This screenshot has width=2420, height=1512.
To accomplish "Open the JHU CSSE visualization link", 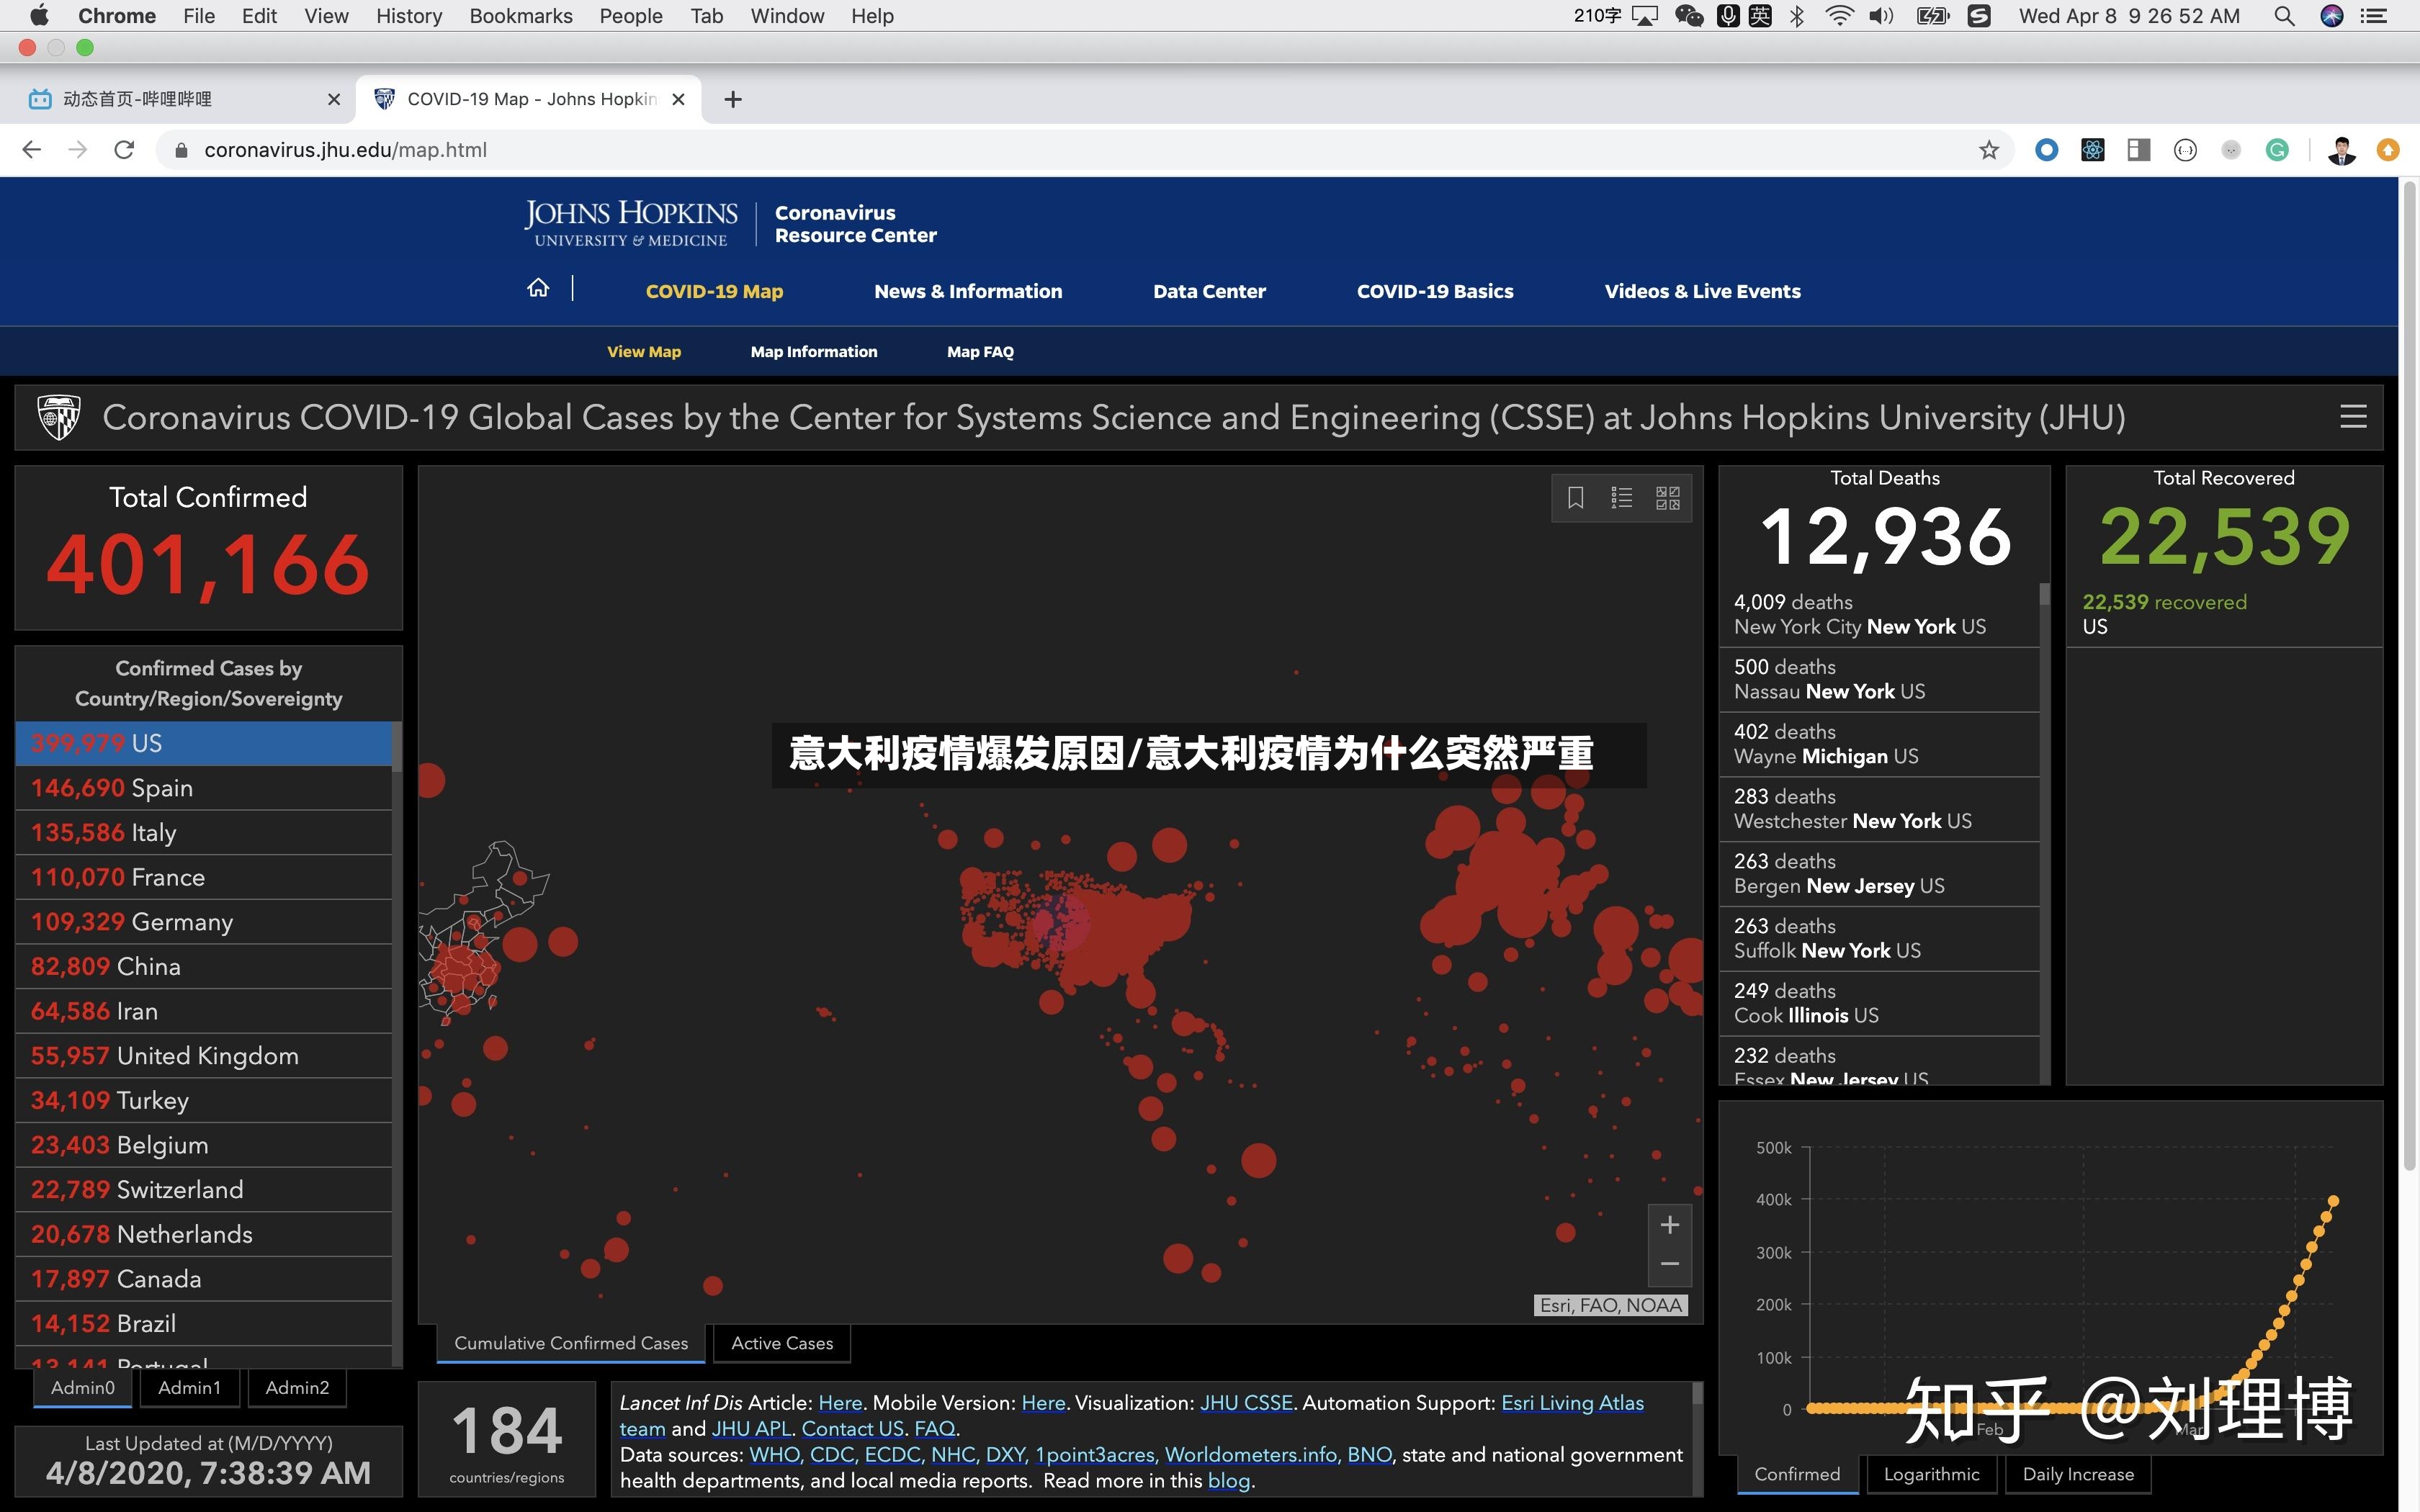I will (1246, 1403).
